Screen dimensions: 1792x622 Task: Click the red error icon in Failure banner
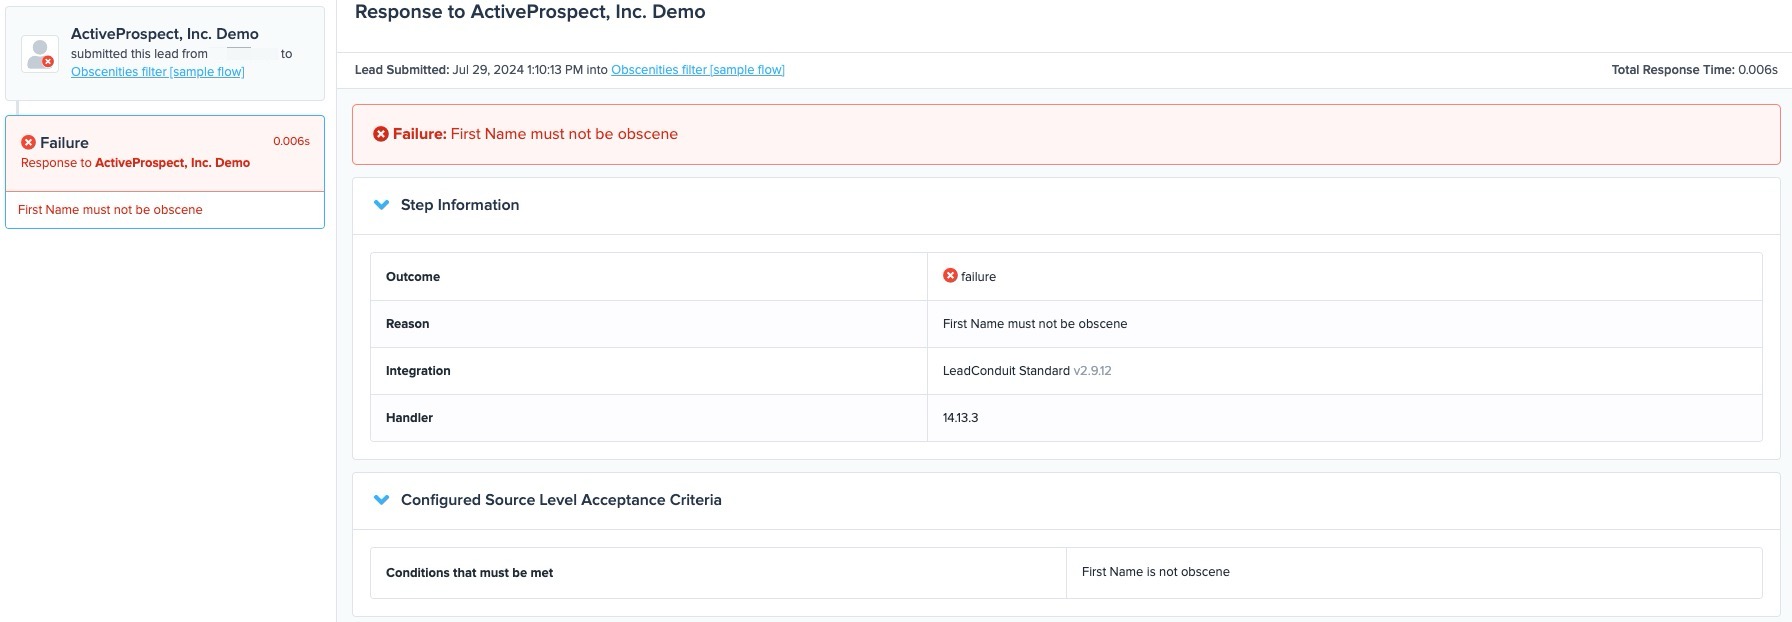[x=381, y=134]
